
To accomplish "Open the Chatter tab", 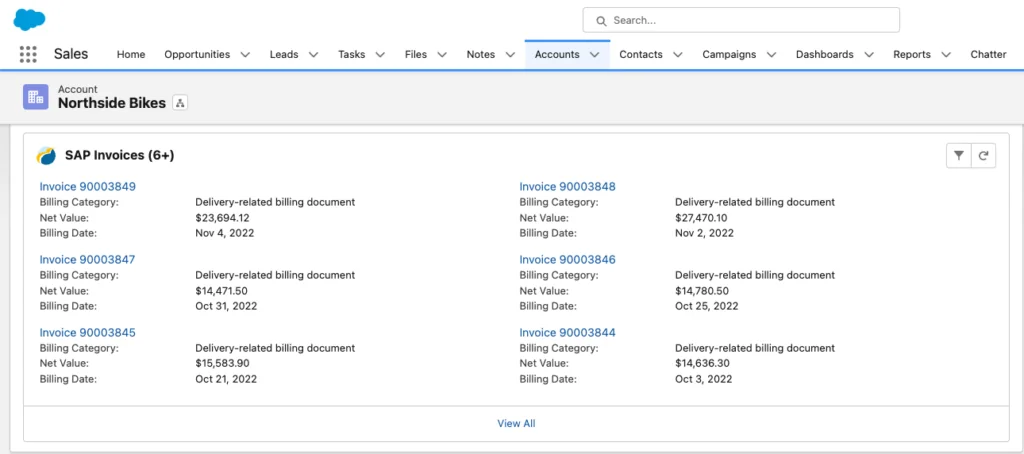I will coord(988,55).
